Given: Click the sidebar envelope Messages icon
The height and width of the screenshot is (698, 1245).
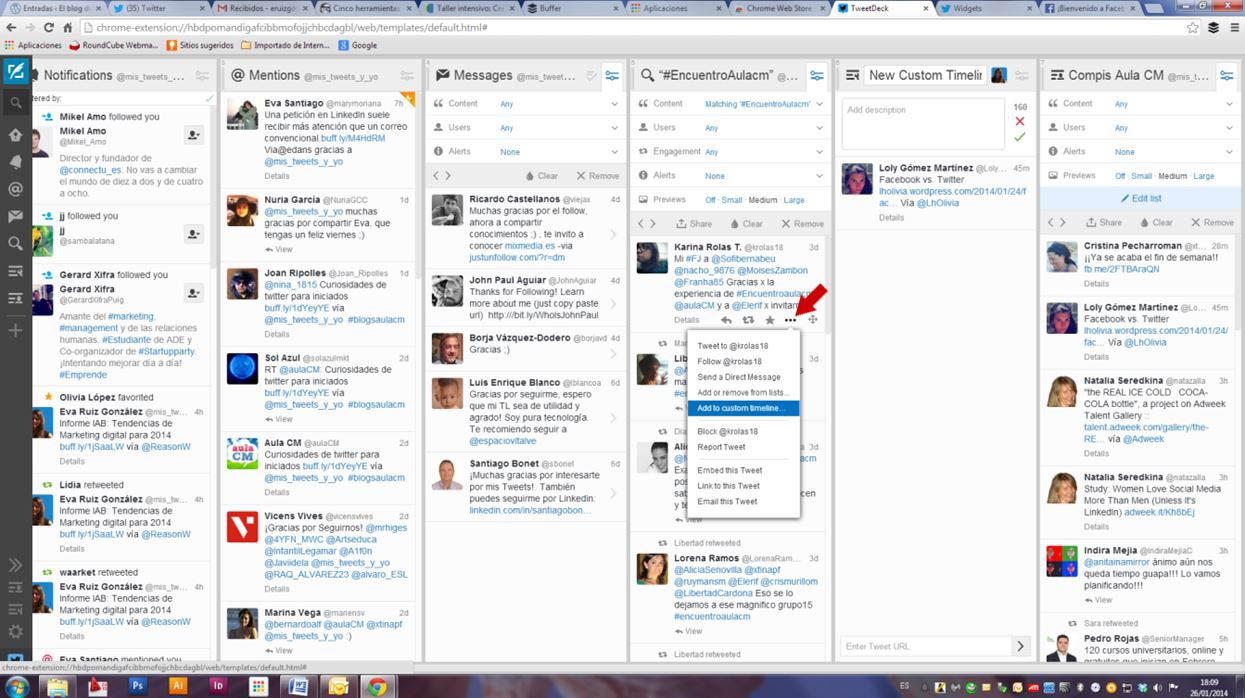Looking at the screenshot, I should click(15, 216).
